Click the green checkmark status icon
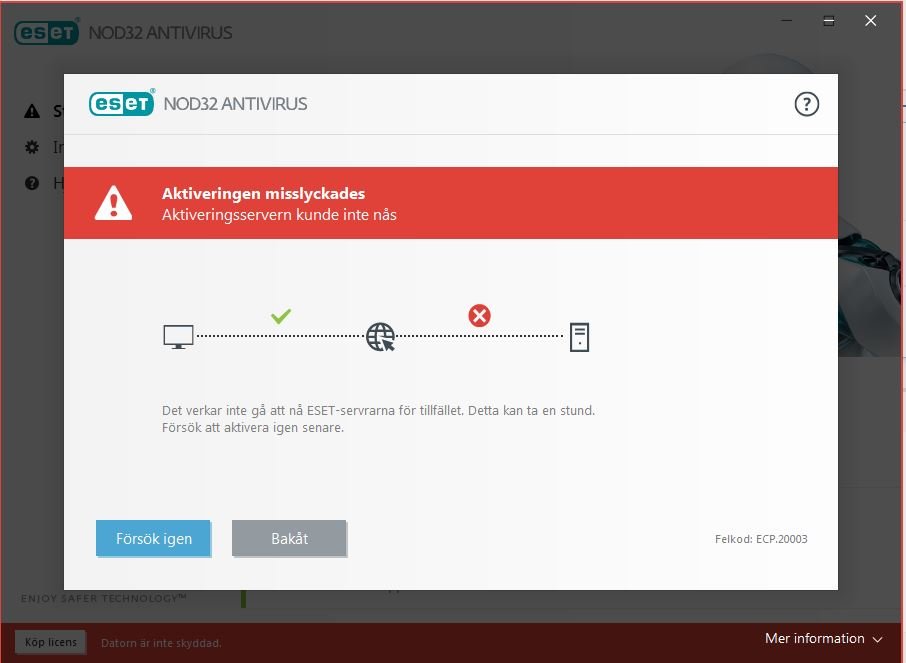The width and height of the screenshot is (906, 663). 281,316
